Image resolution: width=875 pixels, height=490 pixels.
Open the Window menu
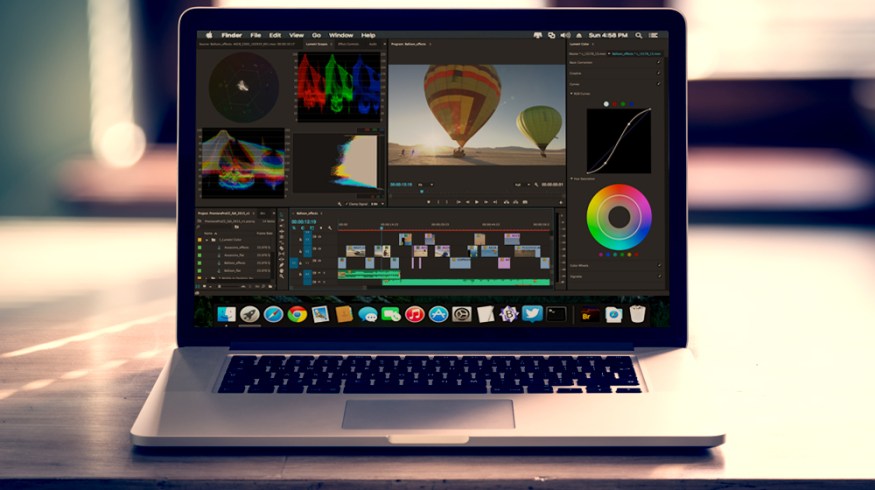click(340, 35)
